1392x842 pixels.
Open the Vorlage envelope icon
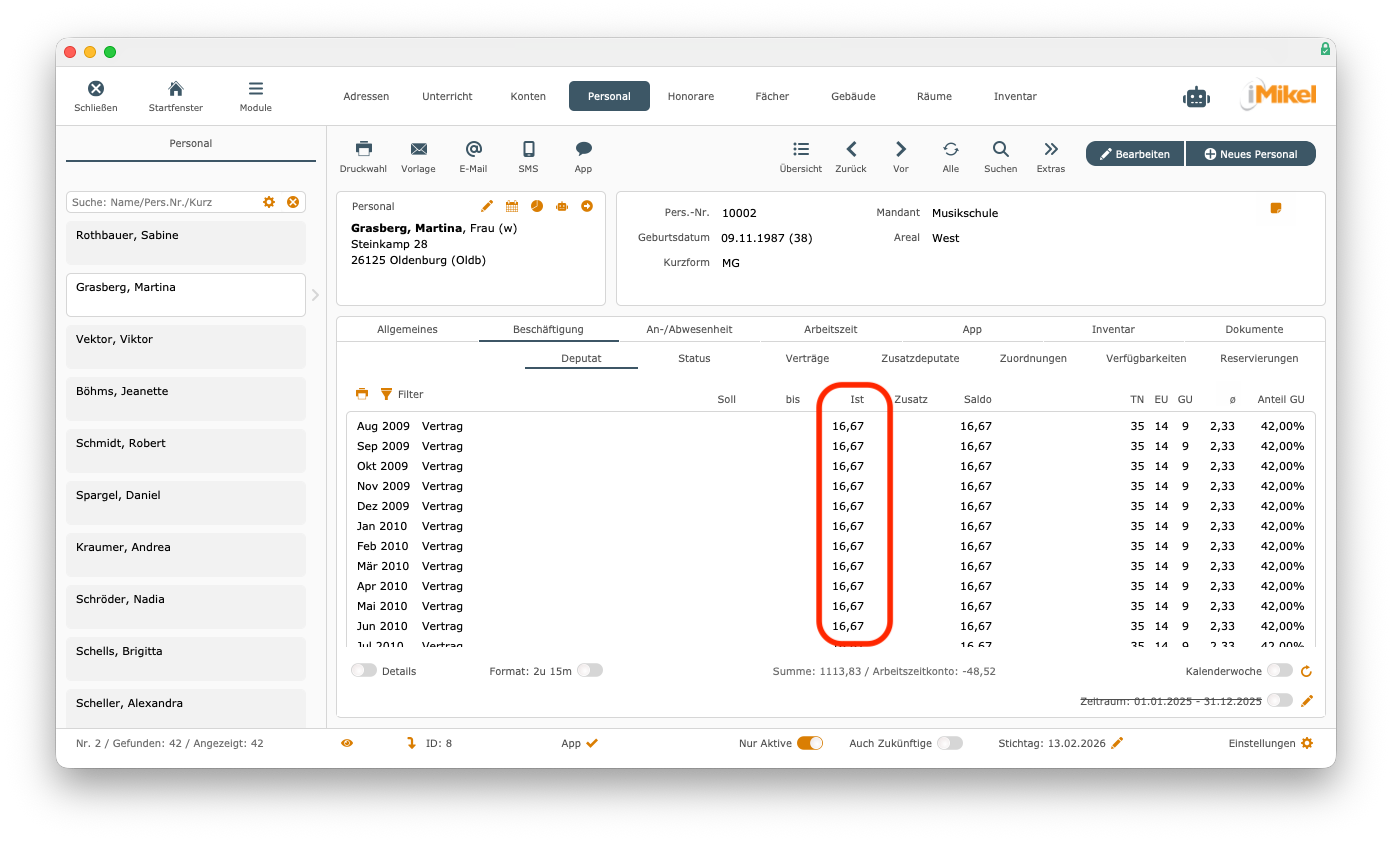(418, 149)
